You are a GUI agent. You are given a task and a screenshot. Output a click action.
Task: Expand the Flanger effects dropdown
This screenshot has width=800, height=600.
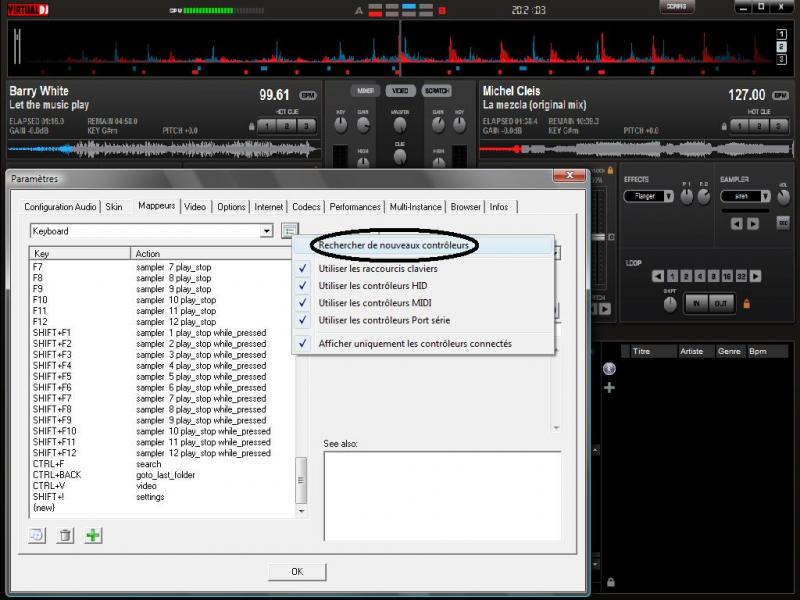[x=648, y=197]
